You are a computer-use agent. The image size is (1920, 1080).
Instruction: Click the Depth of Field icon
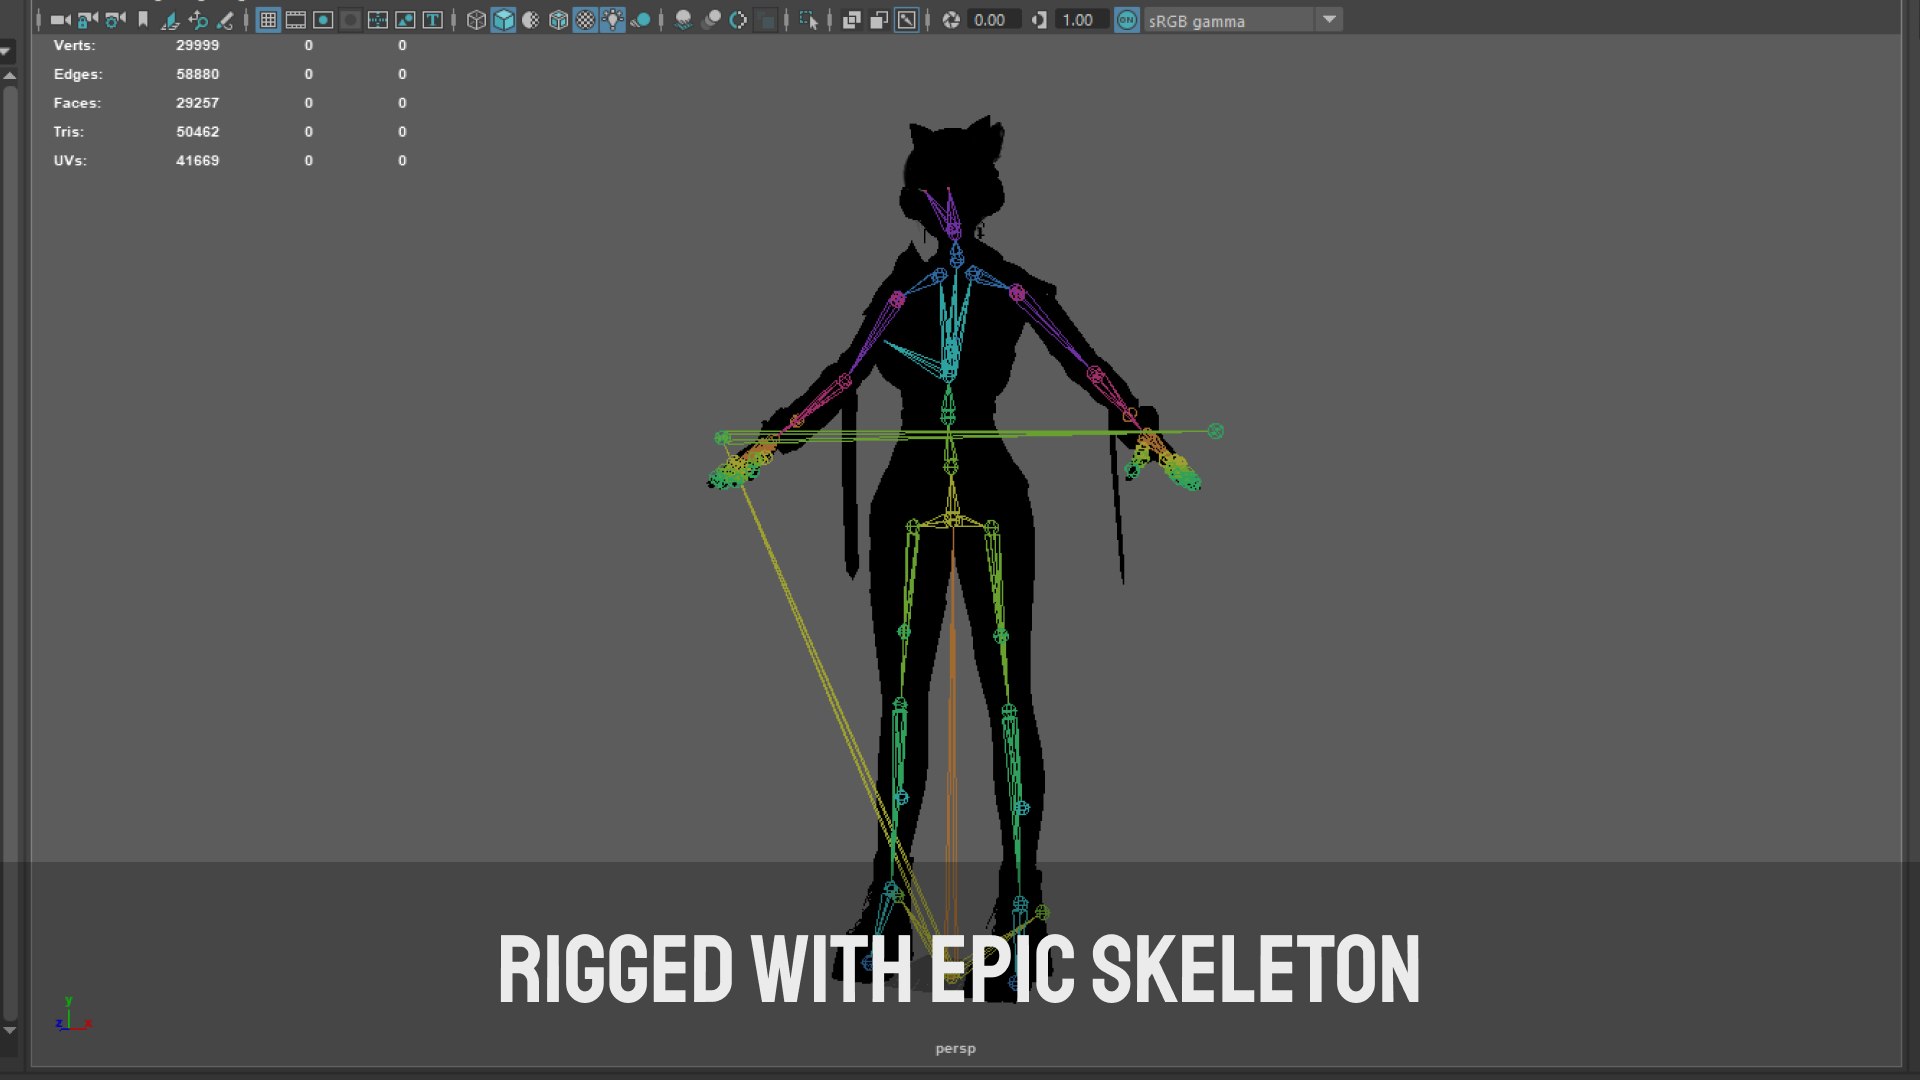click(x=765, y=20)
